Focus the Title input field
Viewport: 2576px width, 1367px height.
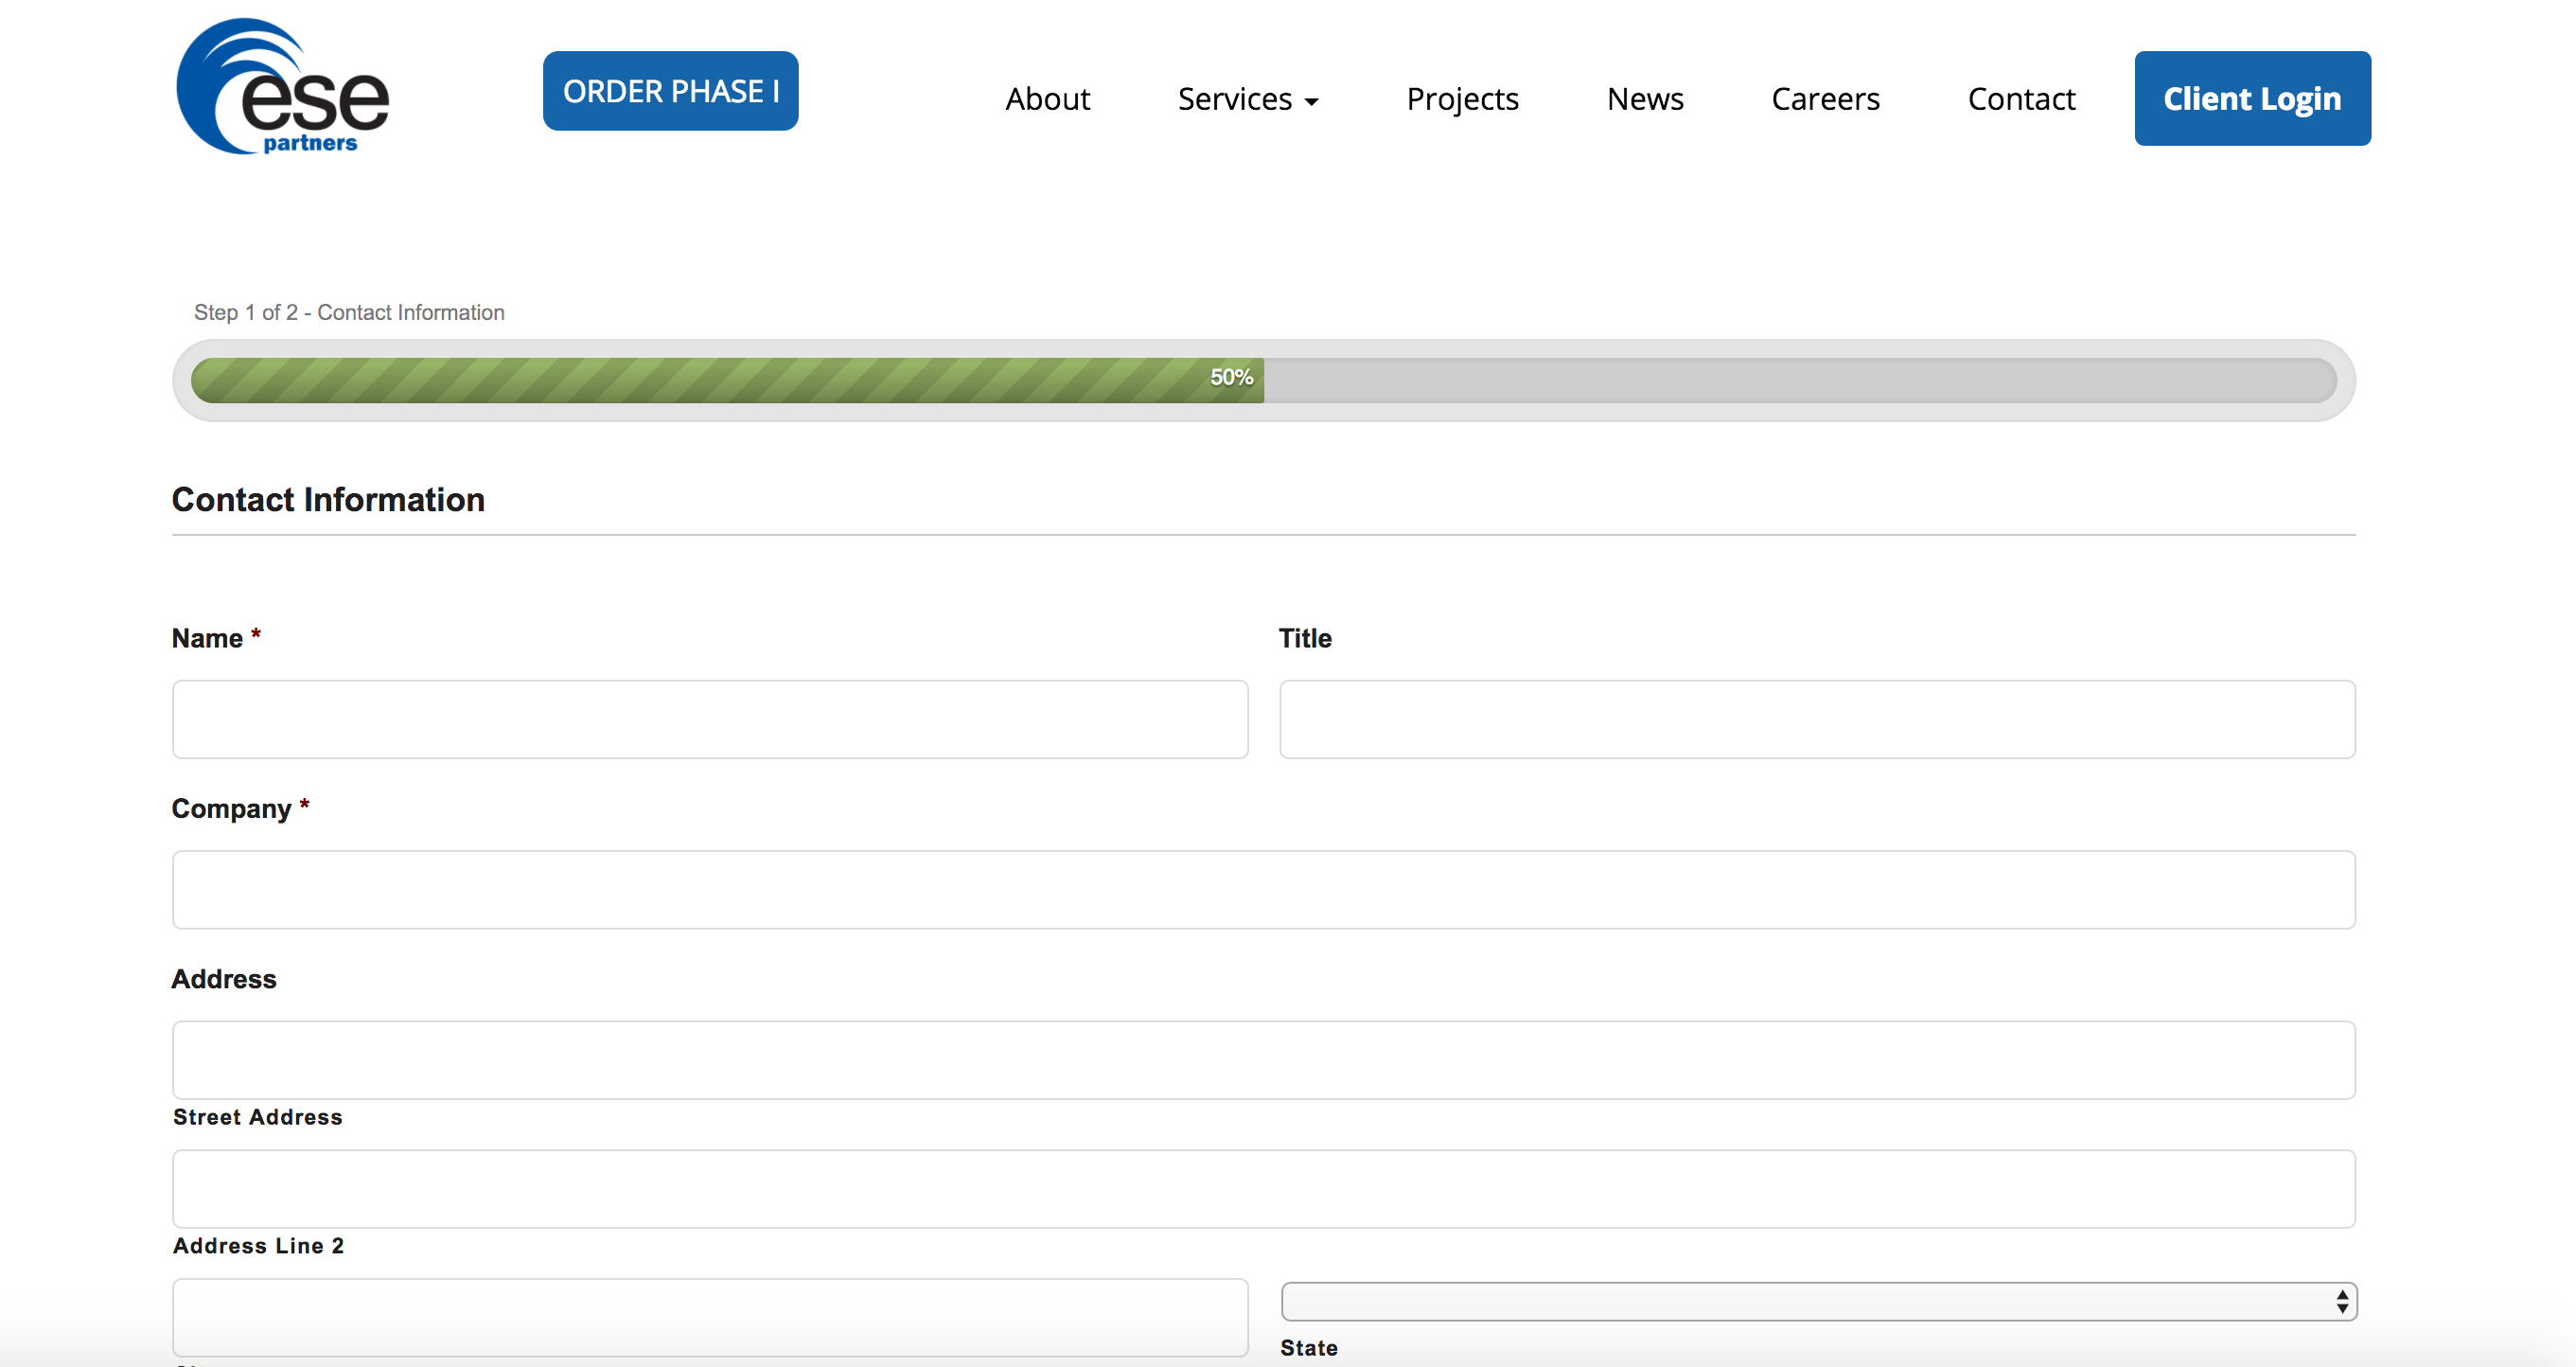tap(1817, 720)
